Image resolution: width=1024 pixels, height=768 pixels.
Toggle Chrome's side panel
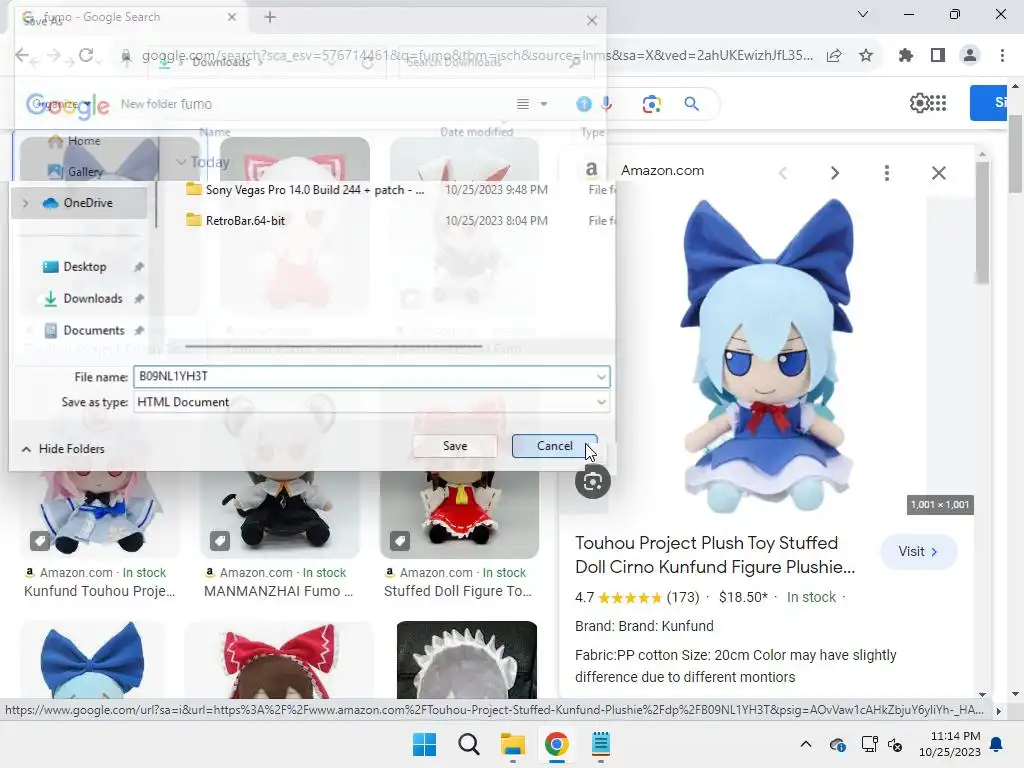point(938,56)
